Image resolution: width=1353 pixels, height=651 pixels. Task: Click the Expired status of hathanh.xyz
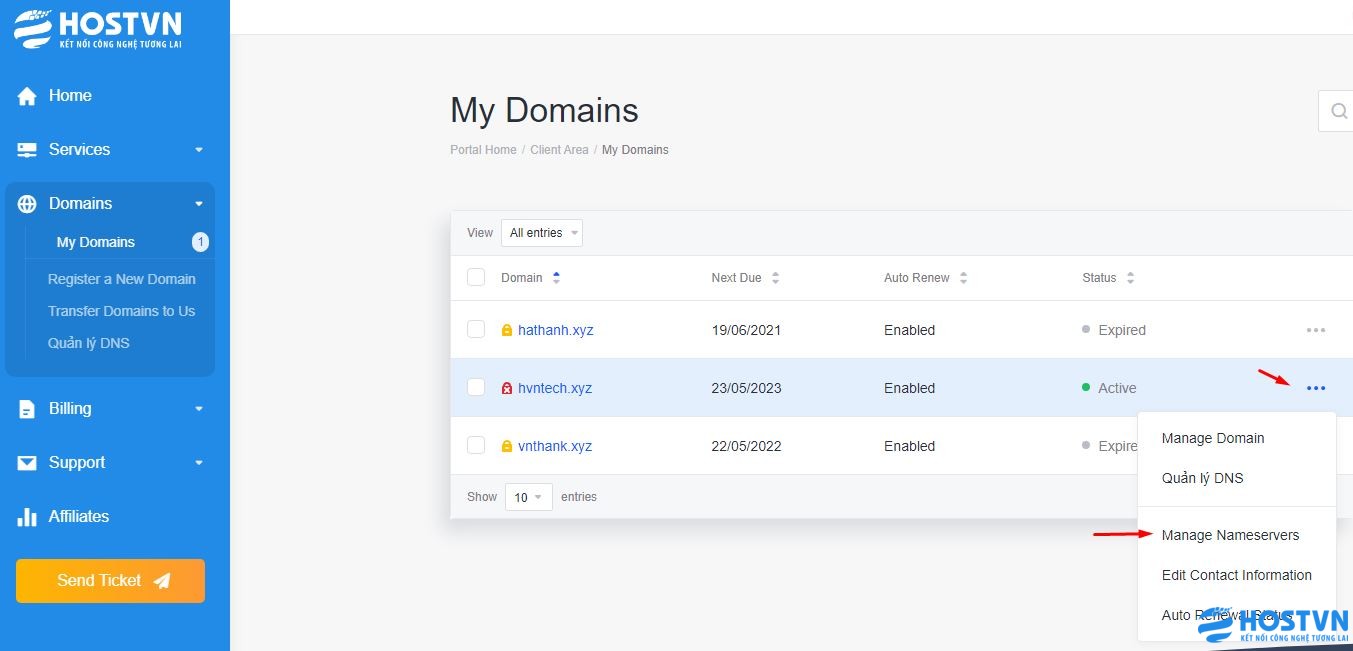click(1114, 330)
